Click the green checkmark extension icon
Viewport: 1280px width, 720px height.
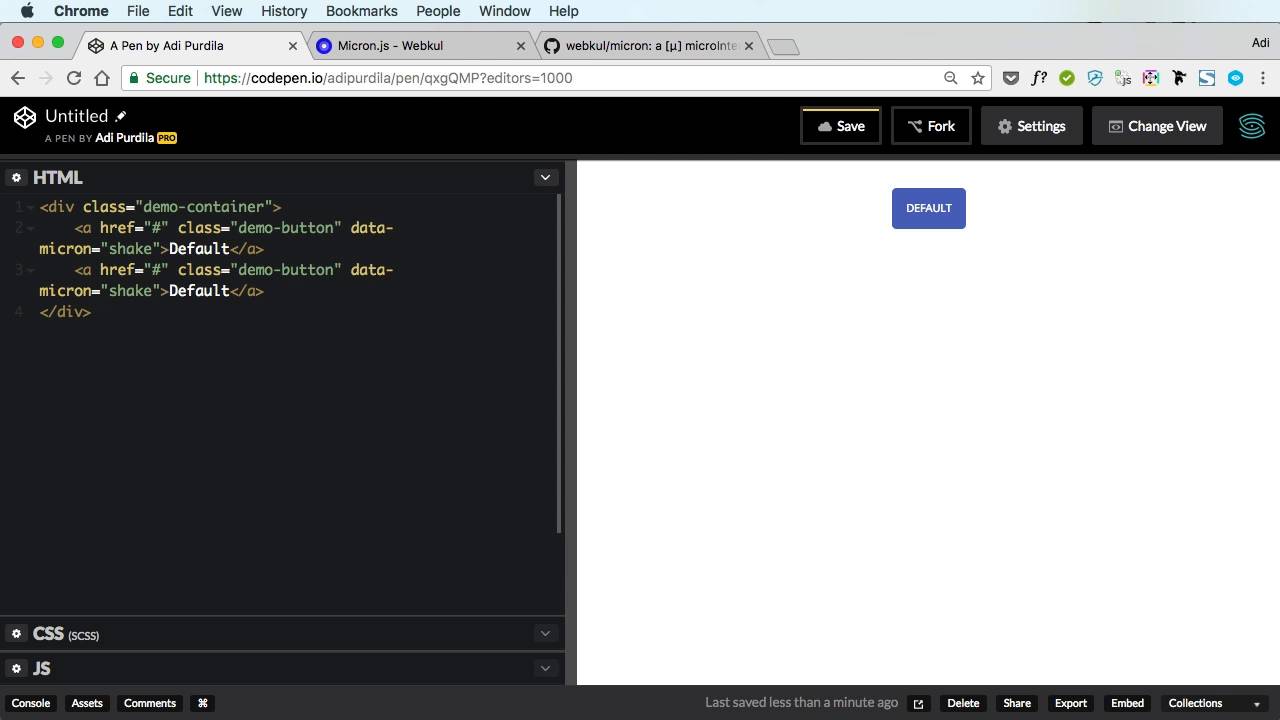click(1067, 78)
